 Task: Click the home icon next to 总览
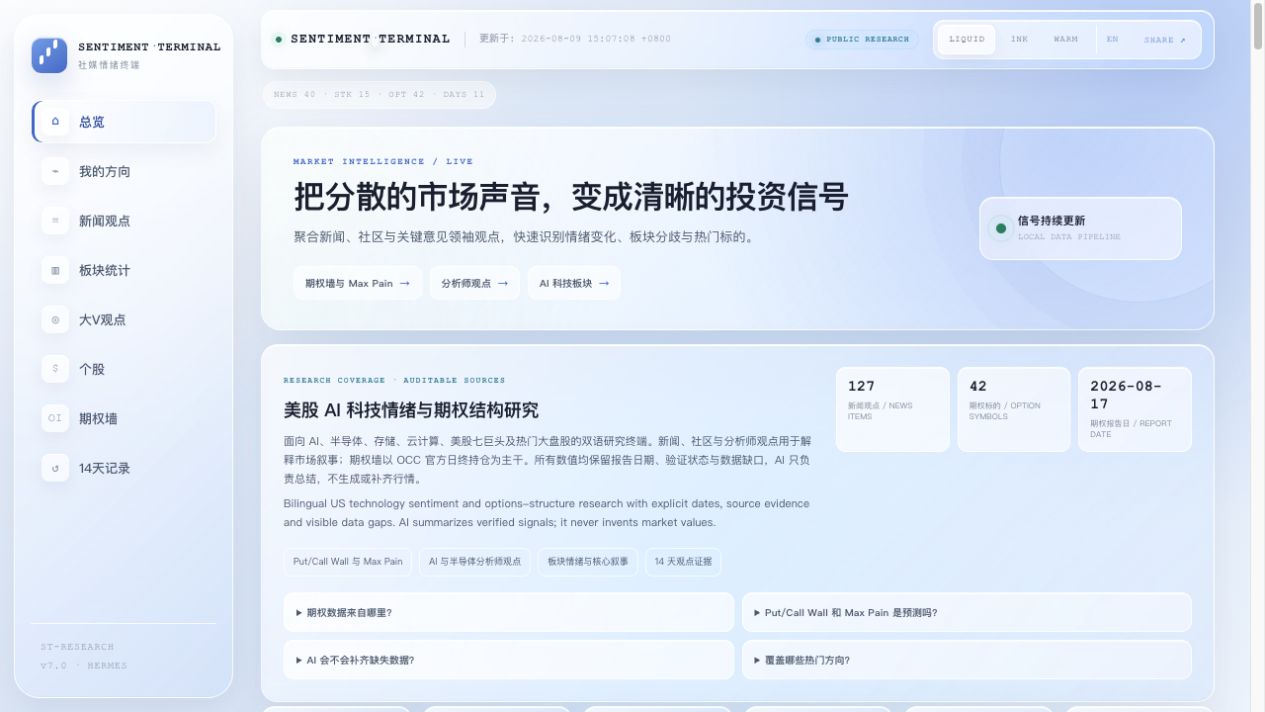[x=55, y=121]
